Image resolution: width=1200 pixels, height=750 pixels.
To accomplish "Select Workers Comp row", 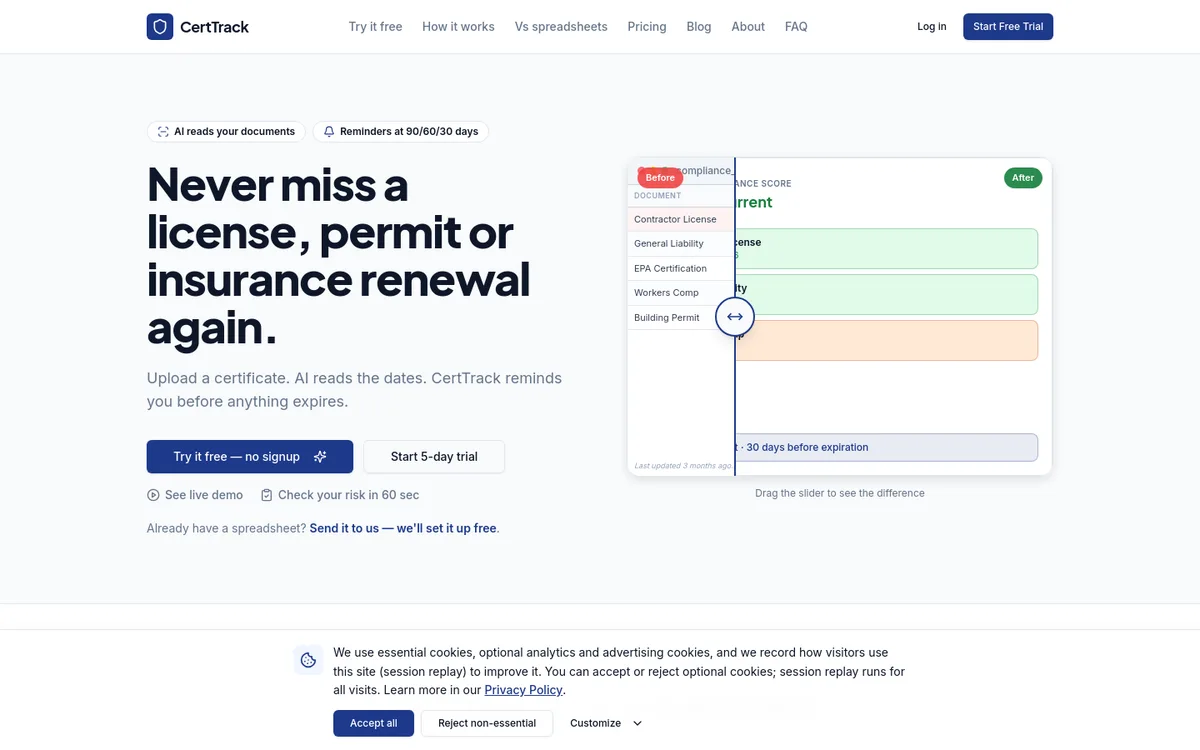I will click(x=680, y=293).
